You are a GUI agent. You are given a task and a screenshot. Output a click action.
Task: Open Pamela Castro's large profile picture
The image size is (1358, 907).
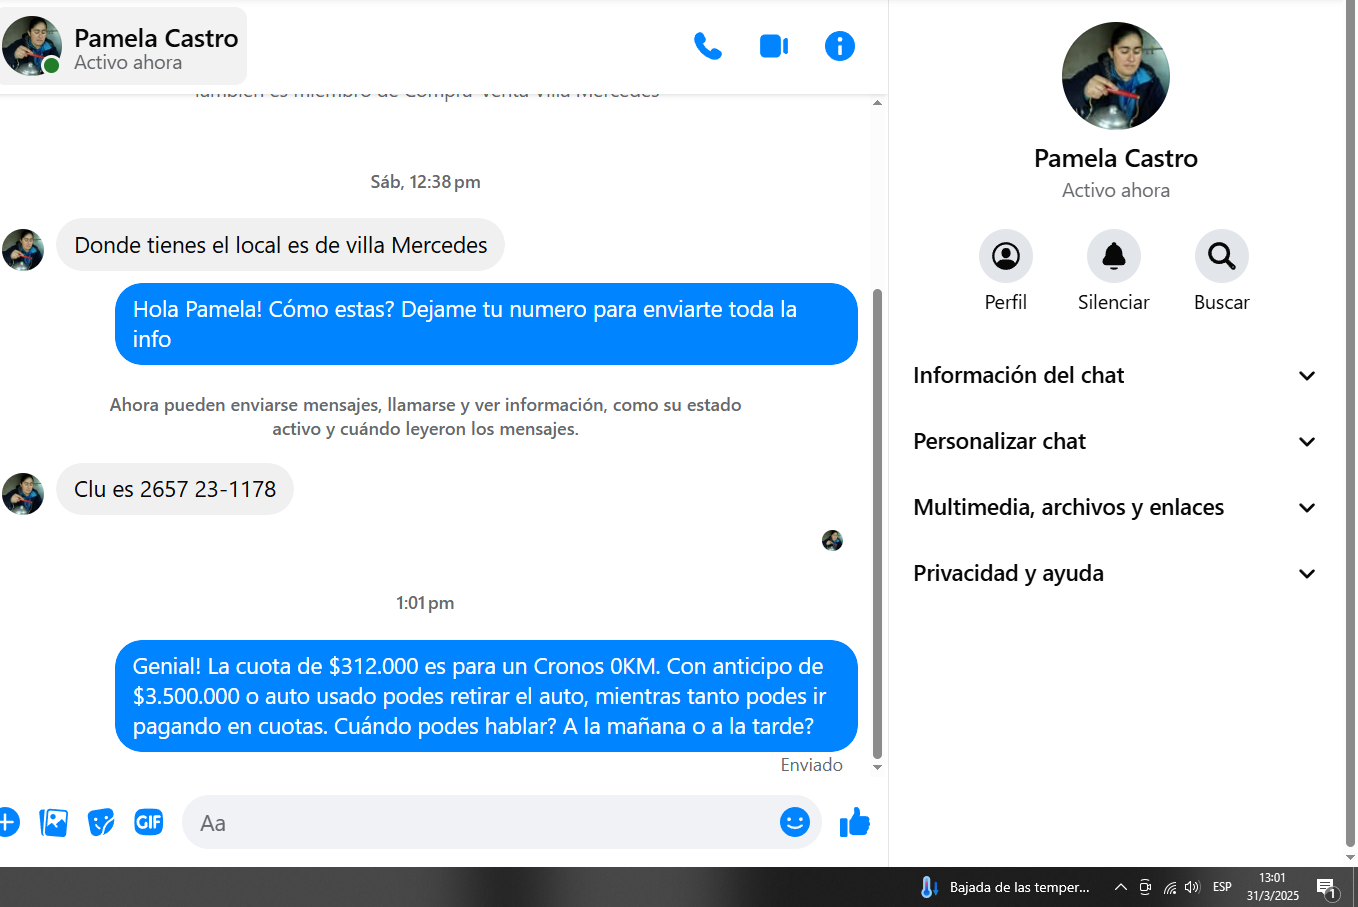(1116, 76)
